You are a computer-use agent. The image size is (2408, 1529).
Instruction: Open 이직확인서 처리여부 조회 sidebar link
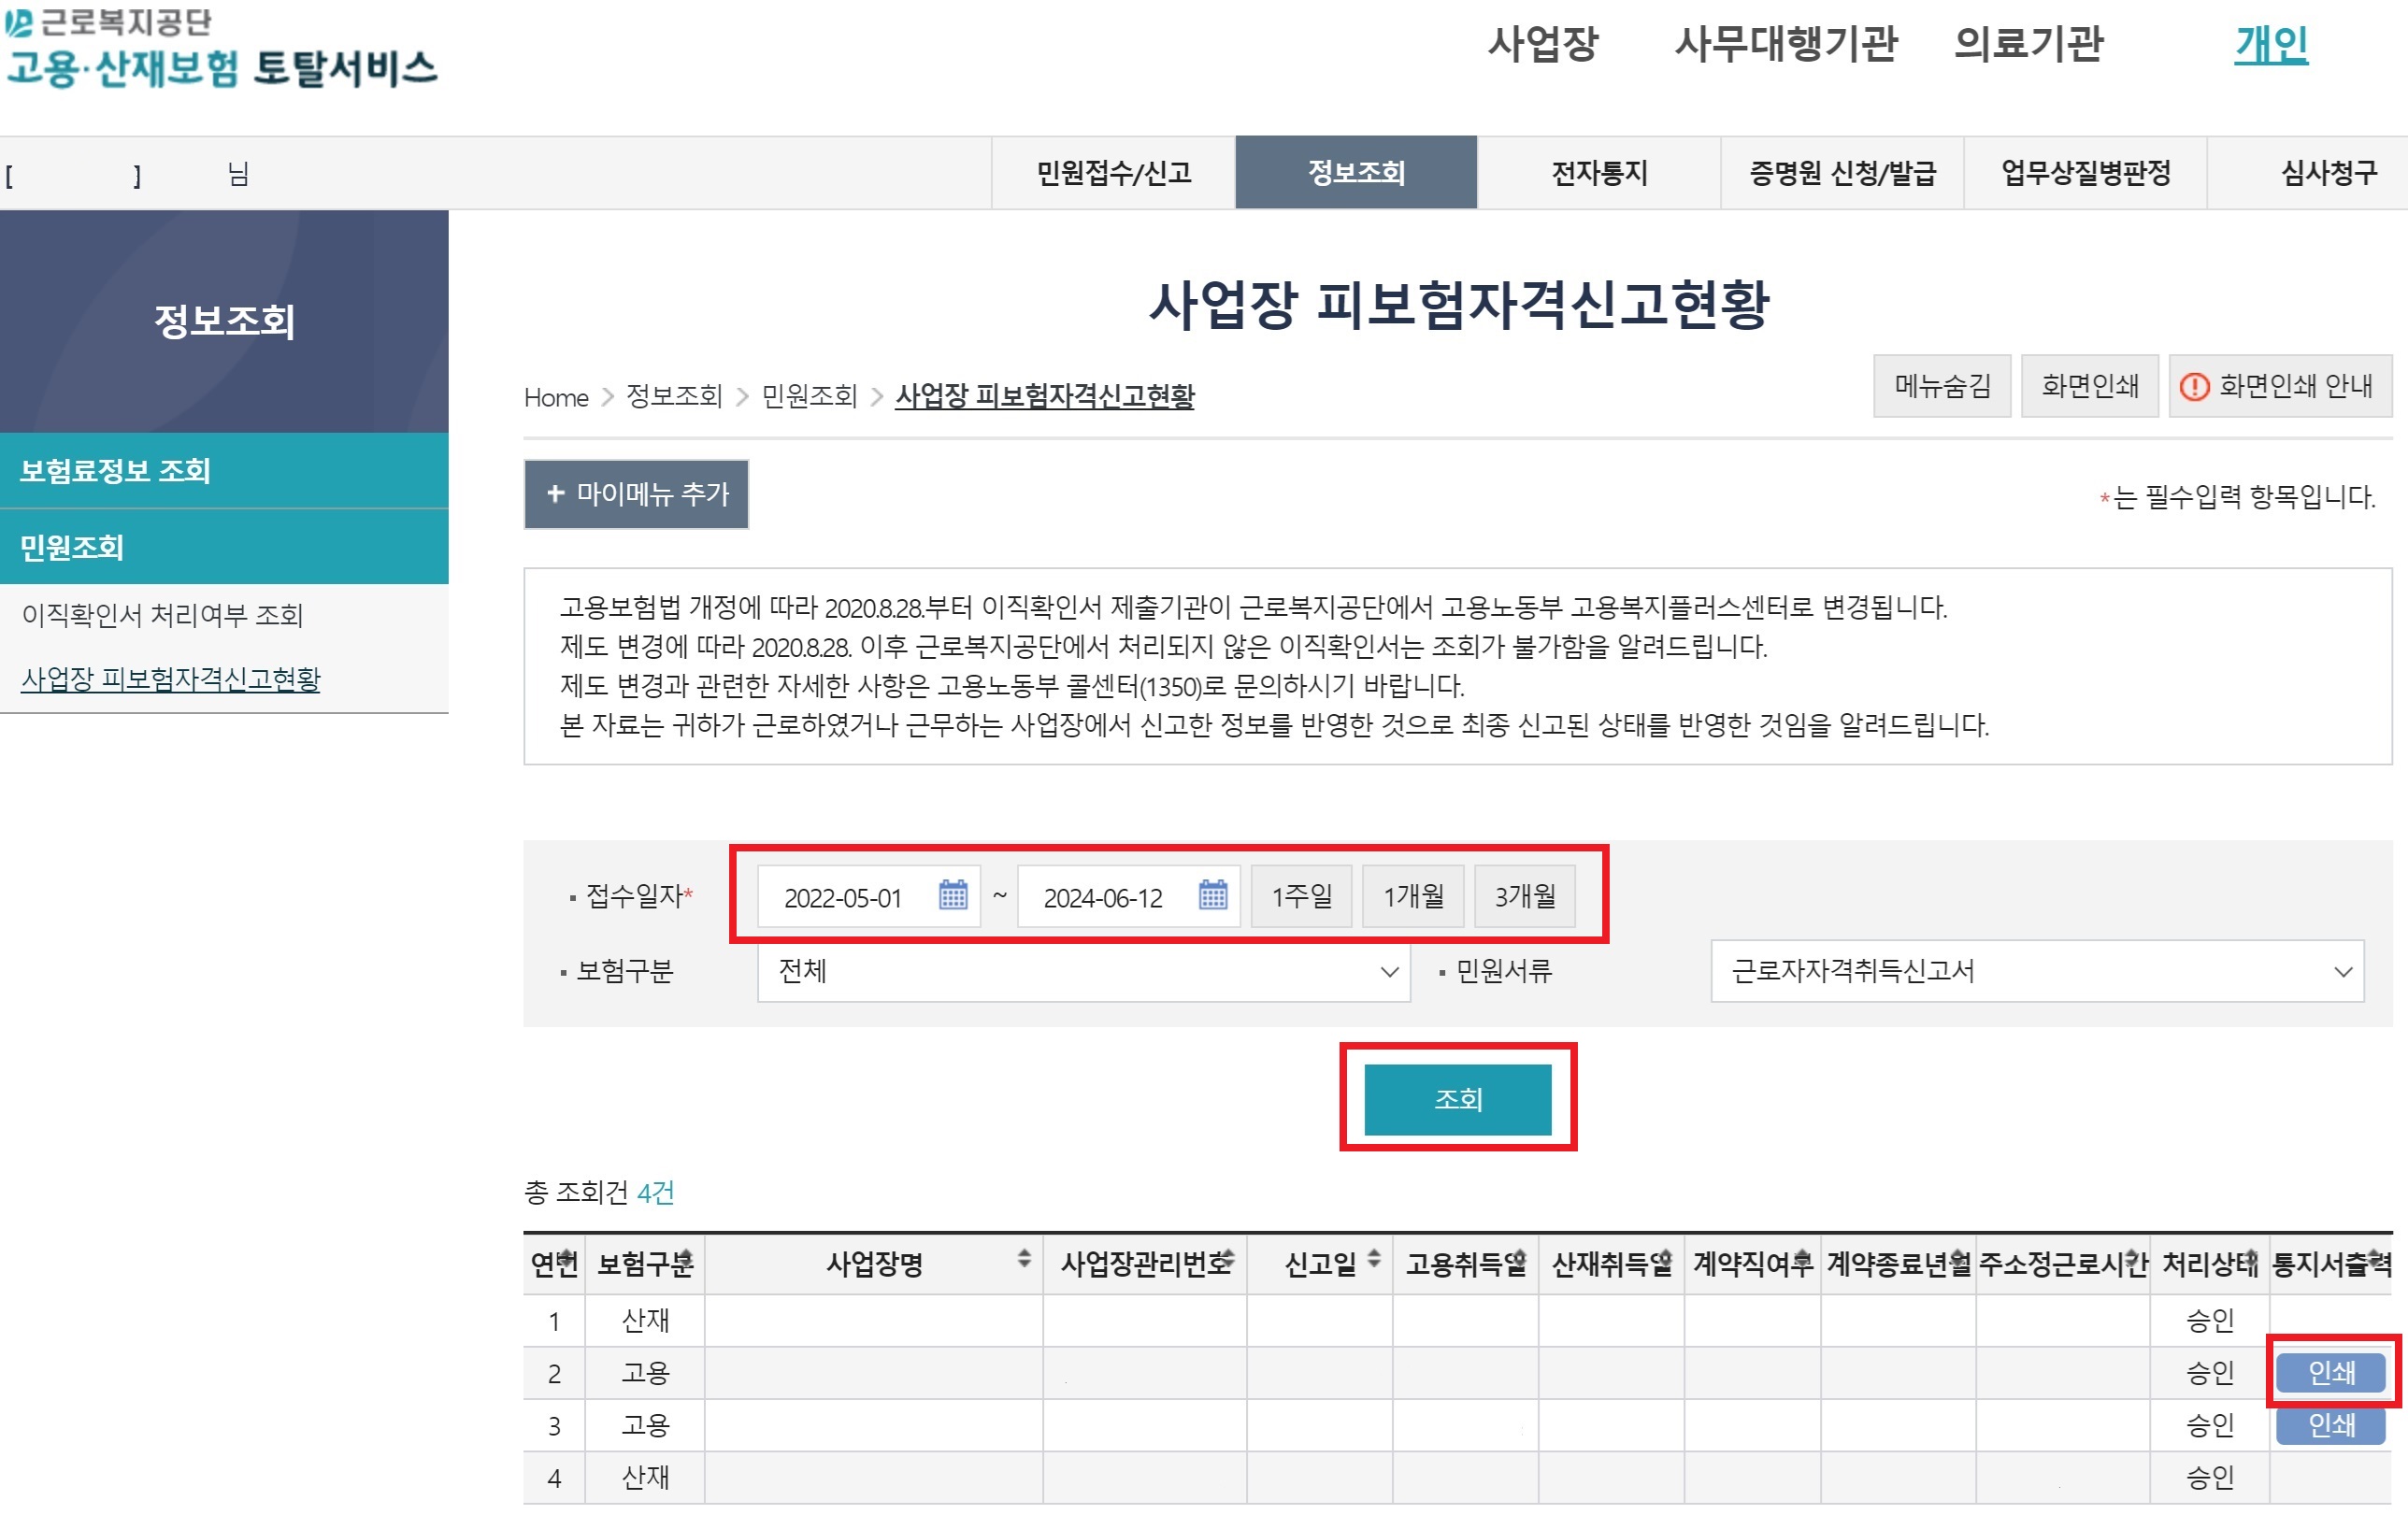162,615
